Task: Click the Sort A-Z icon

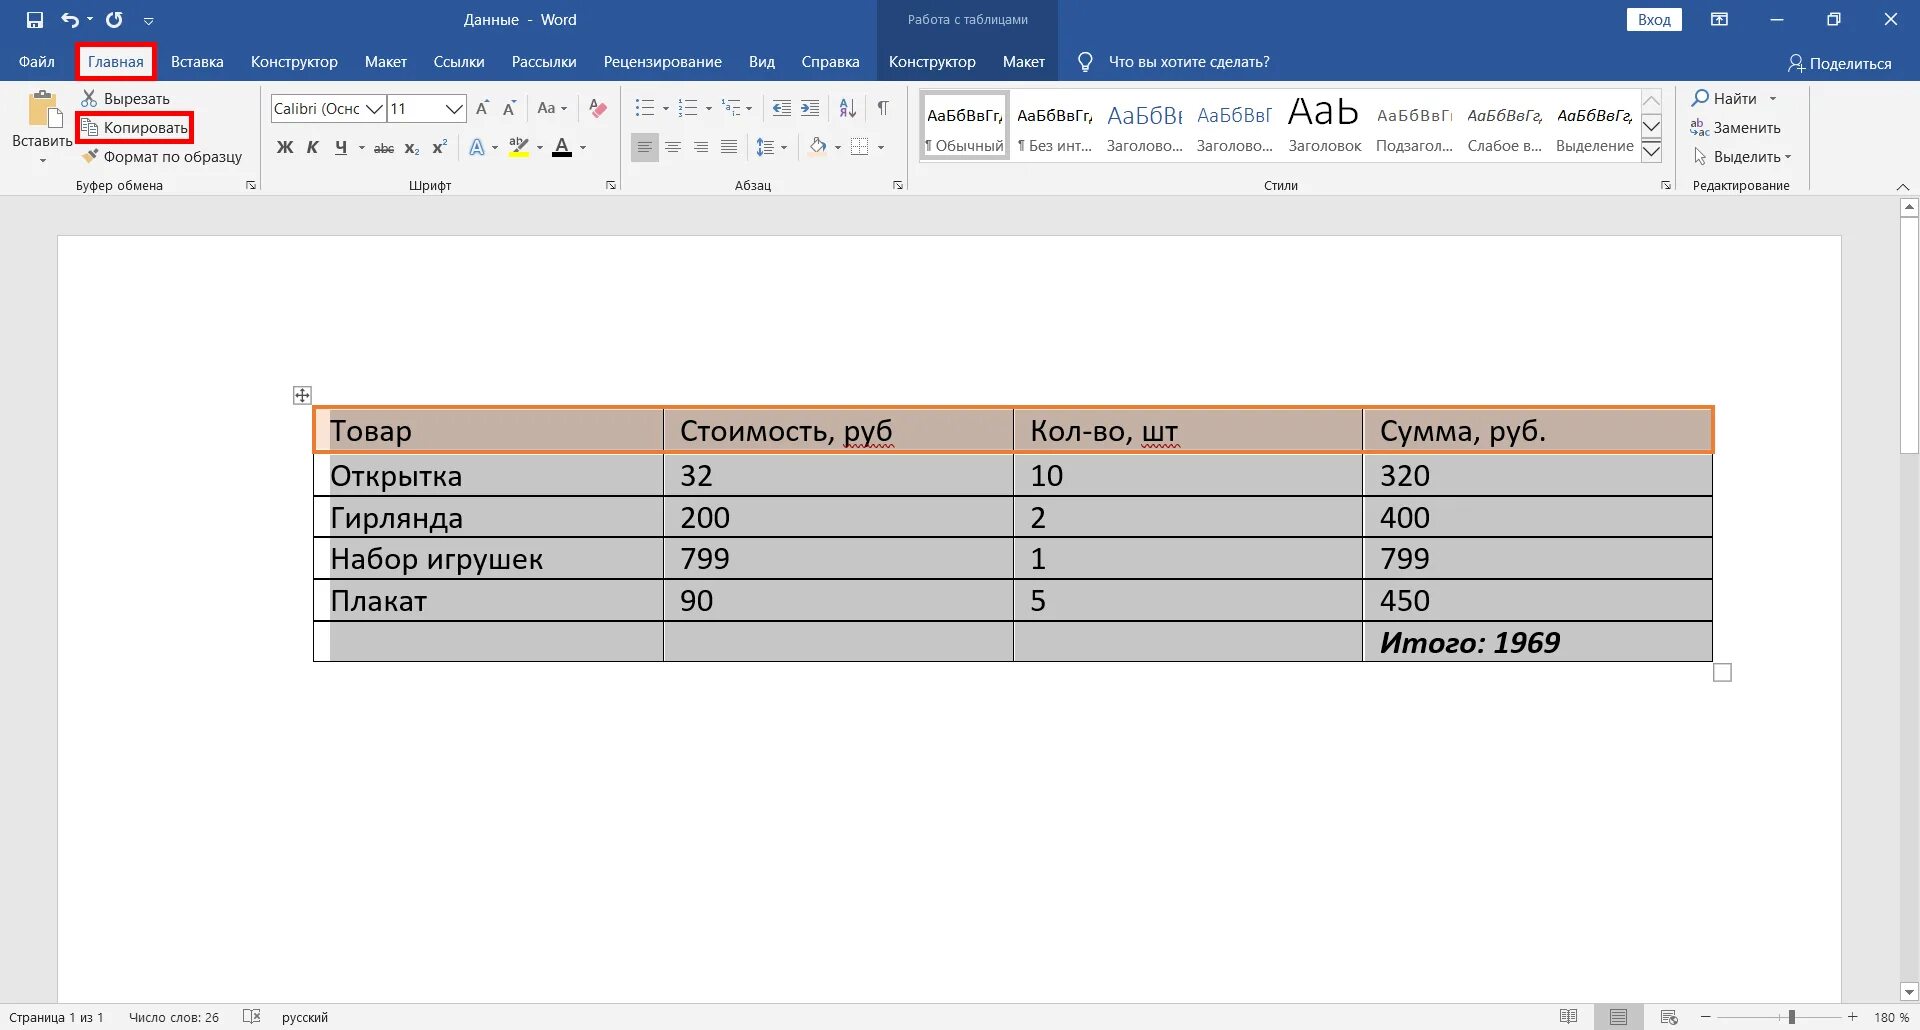Action: point(847,108)
